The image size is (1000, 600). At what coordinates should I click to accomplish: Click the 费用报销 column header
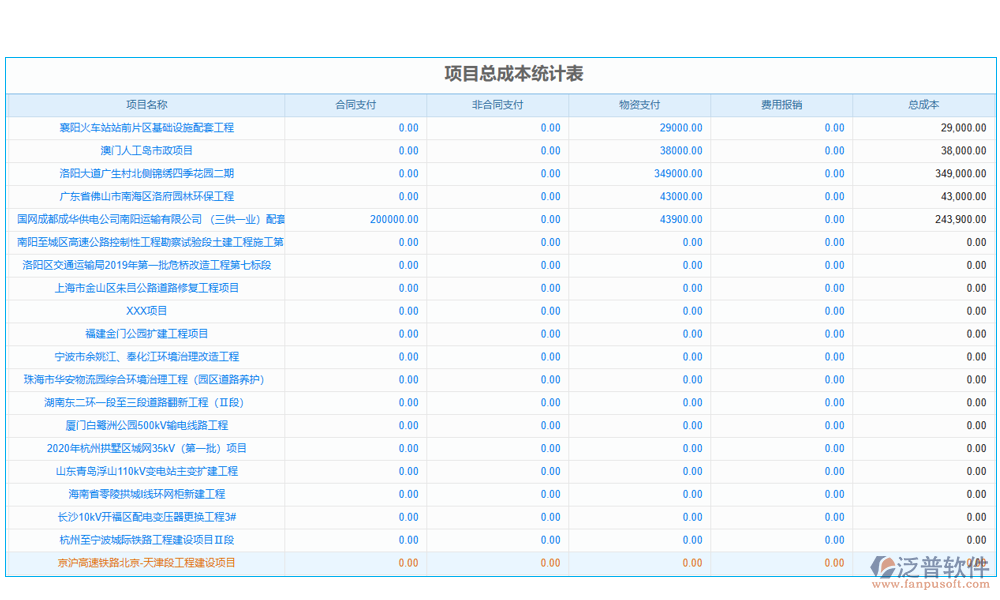click(781, 105)
